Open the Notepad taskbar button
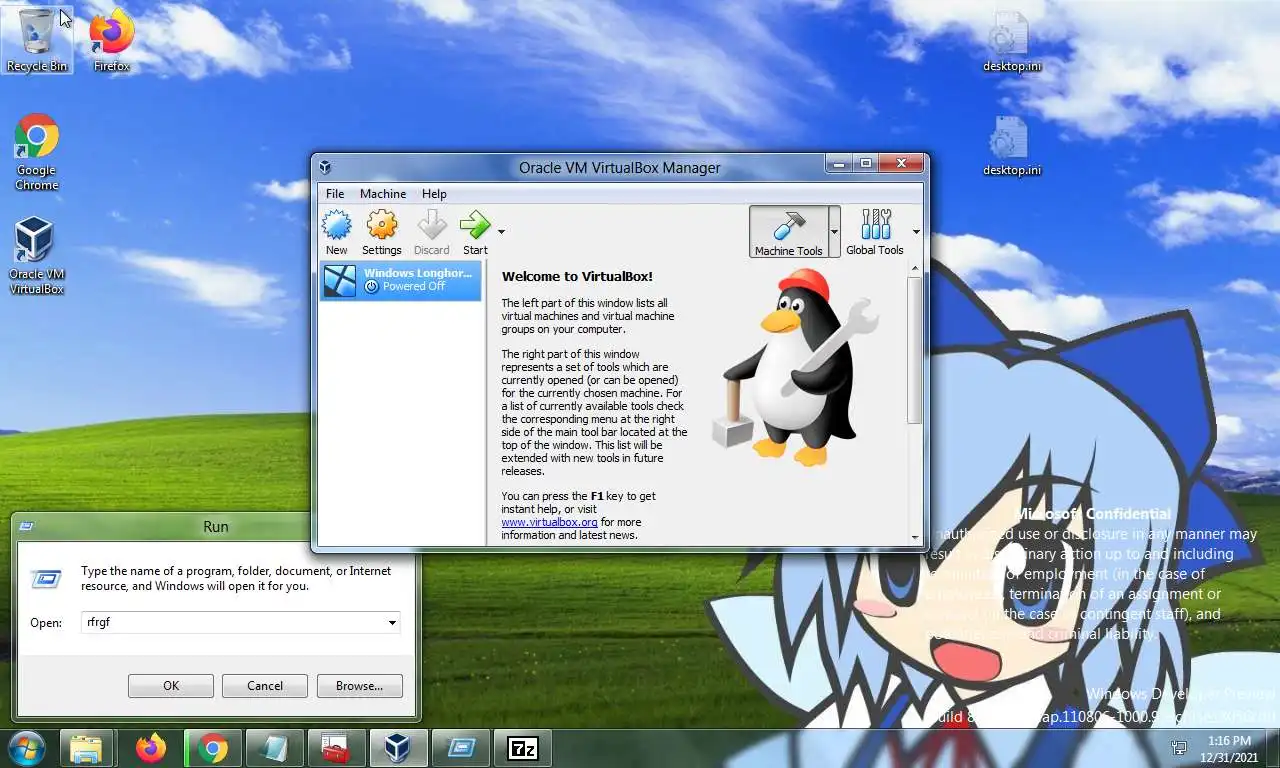This screenshot has width=1280, height=768. coord(274,748)
